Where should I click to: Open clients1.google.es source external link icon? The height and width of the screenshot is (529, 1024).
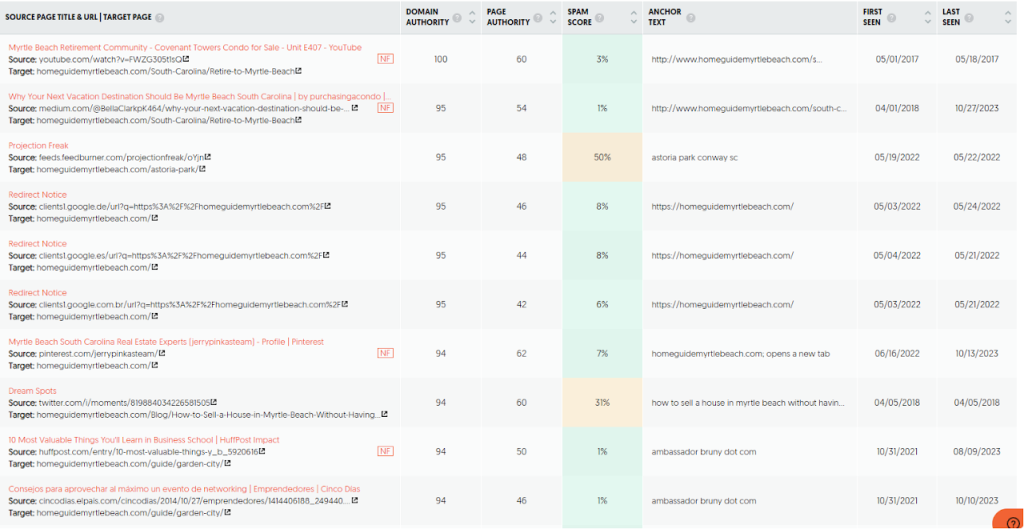click(327, 255)
